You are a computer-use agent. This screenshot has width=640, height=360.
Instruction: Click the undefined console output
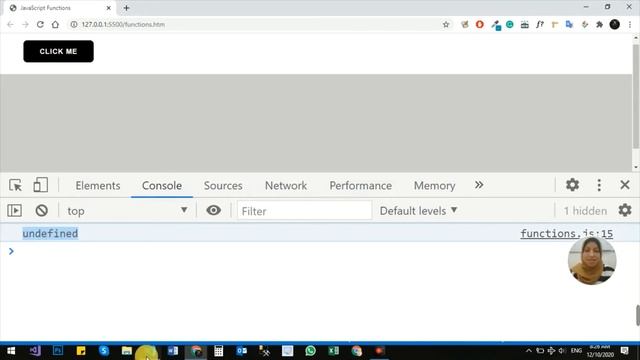50,233
